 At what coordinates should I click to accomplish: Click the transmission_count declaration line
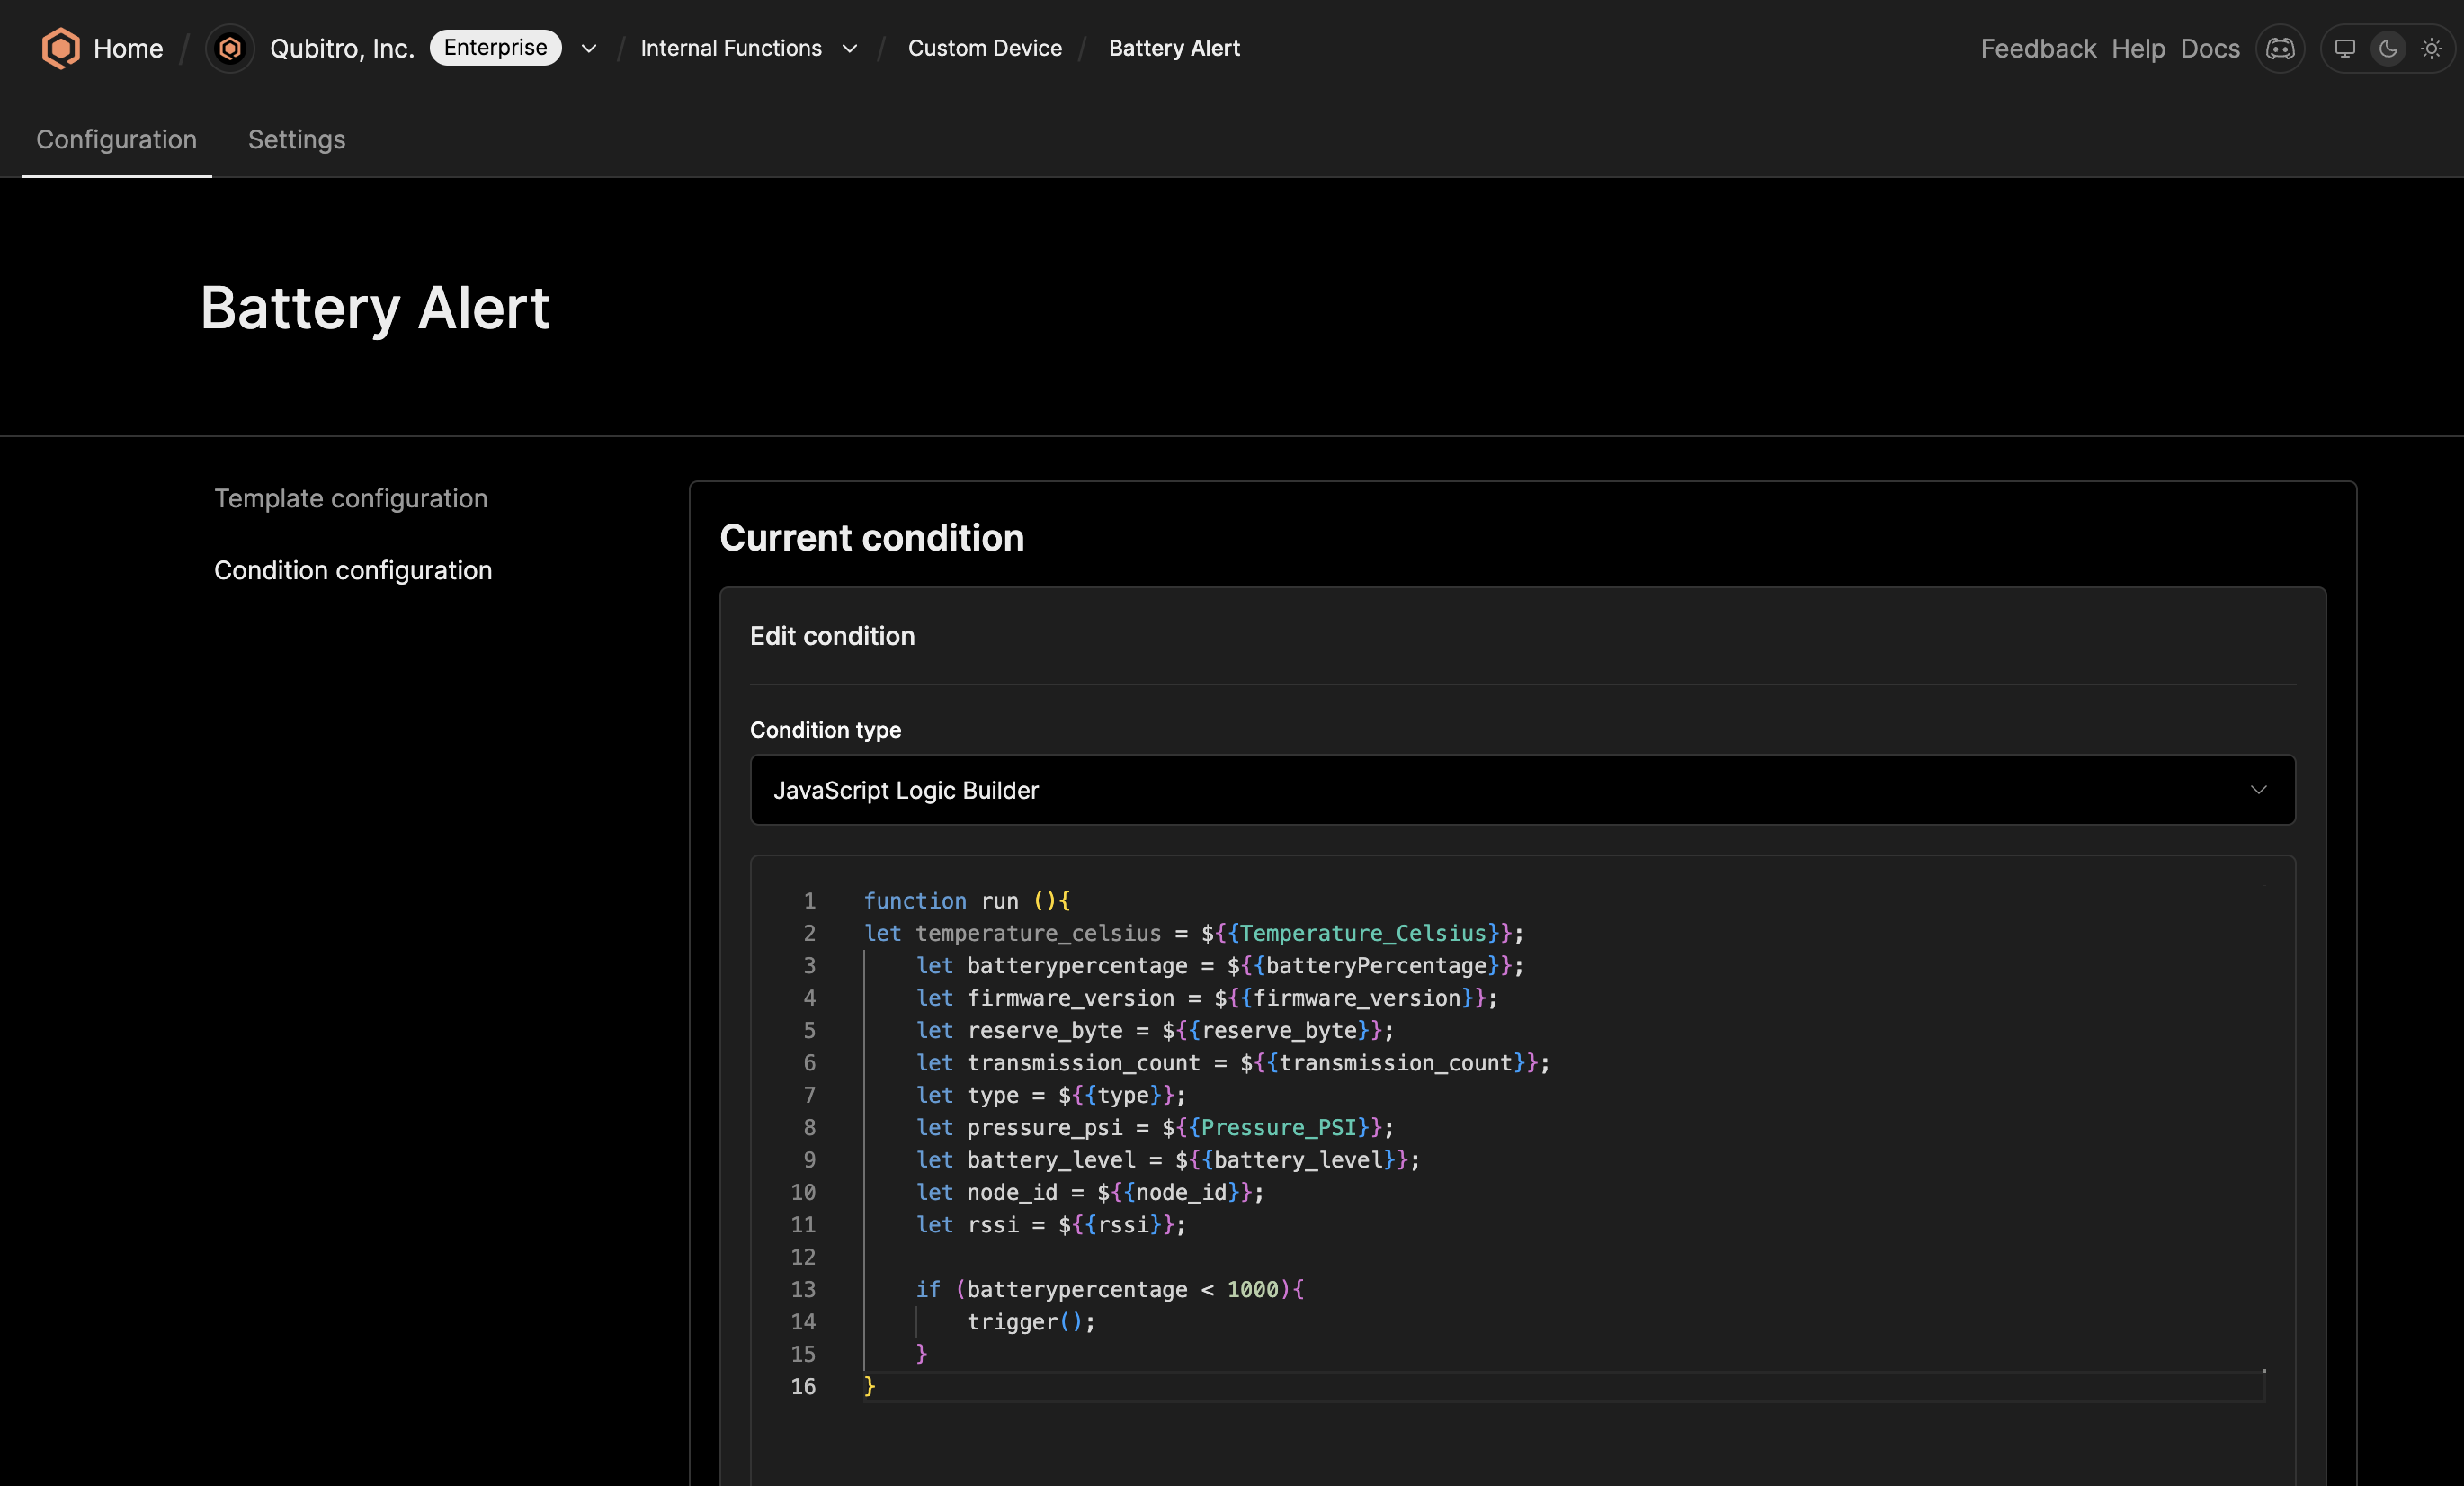[1233, 1063]
